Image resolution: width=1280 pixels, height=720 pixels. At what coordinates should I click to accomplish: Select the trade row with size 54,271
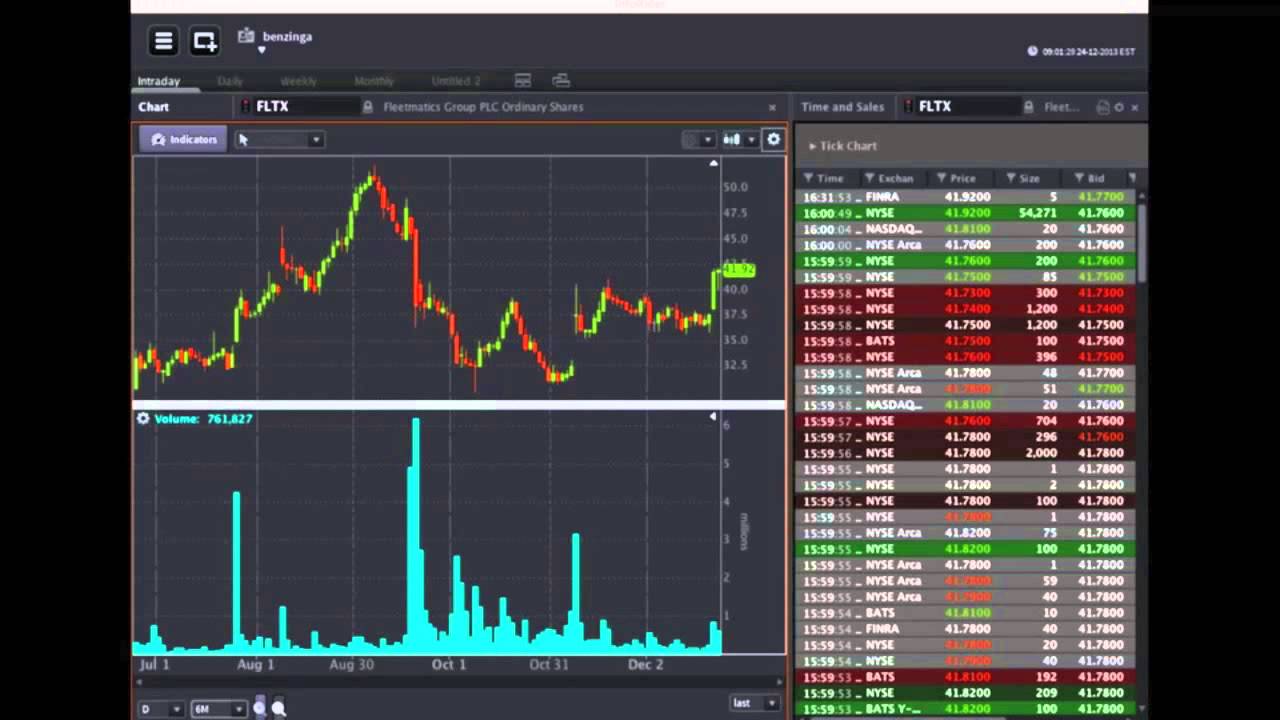pyautogui.click(x=966, y=213)
